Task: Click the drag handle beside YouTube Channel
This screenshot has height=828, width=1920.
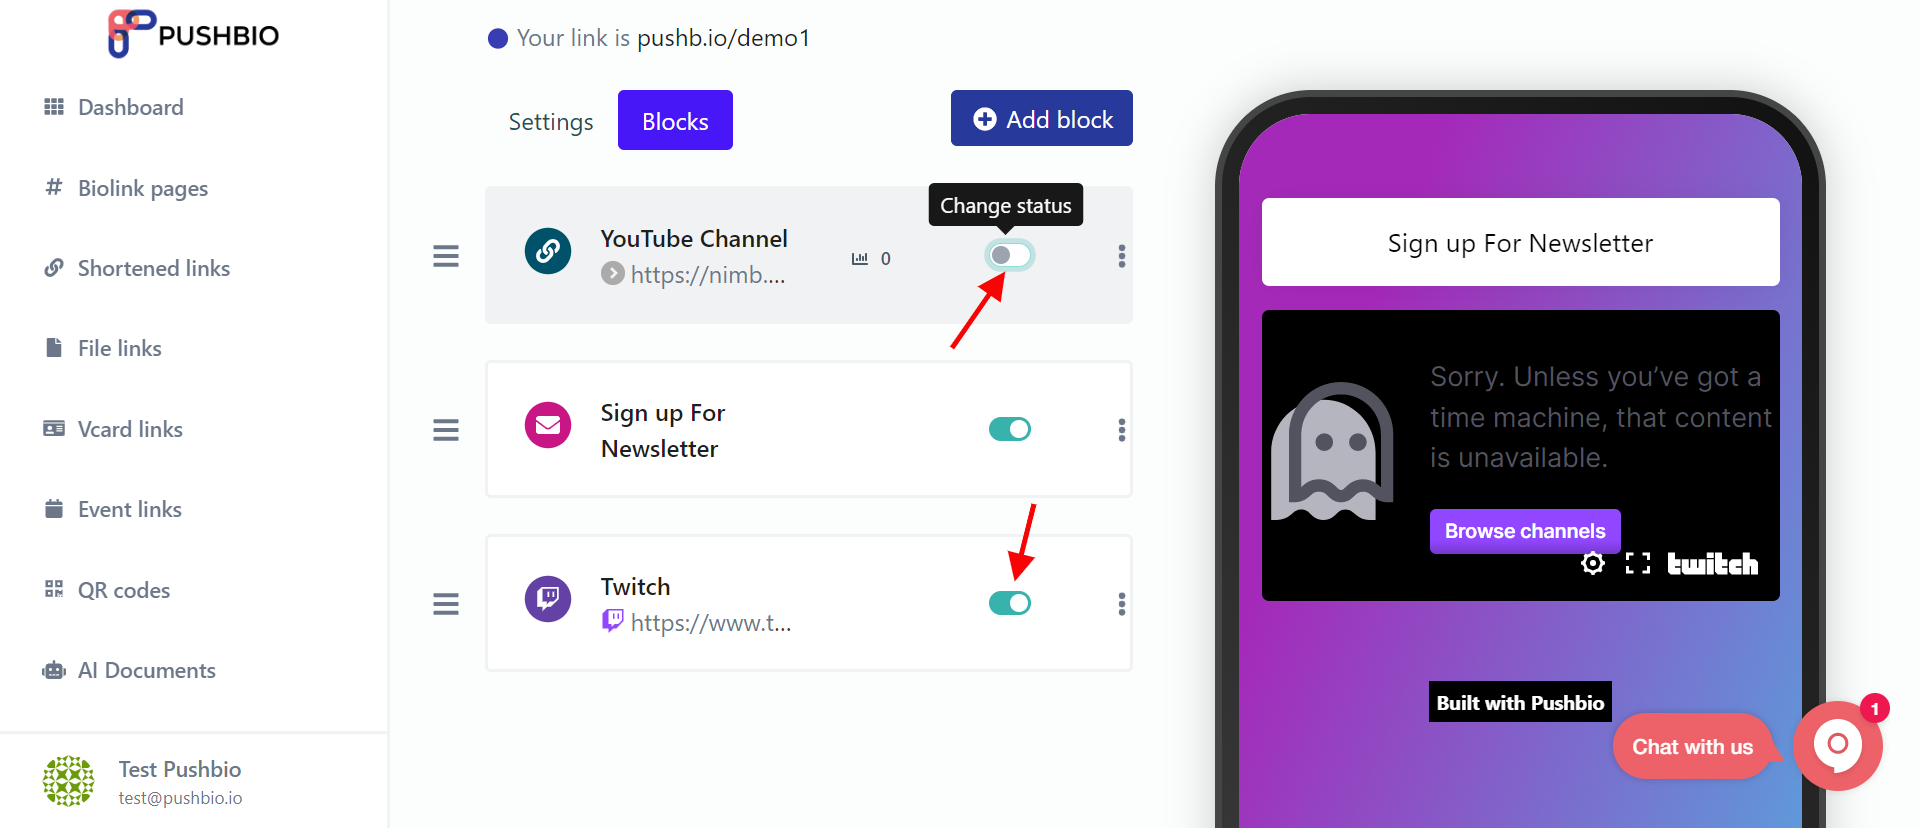Action: coord(446,256)
